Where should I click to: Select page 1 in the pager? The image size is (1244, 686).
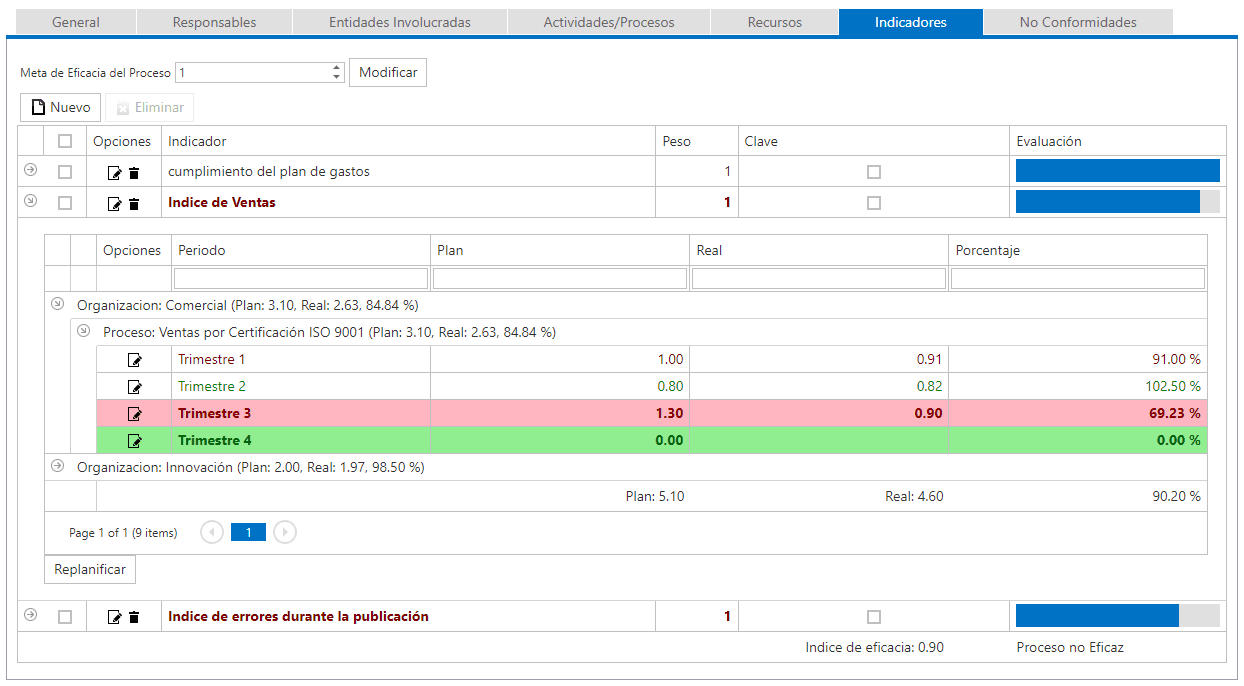point(248,533)
